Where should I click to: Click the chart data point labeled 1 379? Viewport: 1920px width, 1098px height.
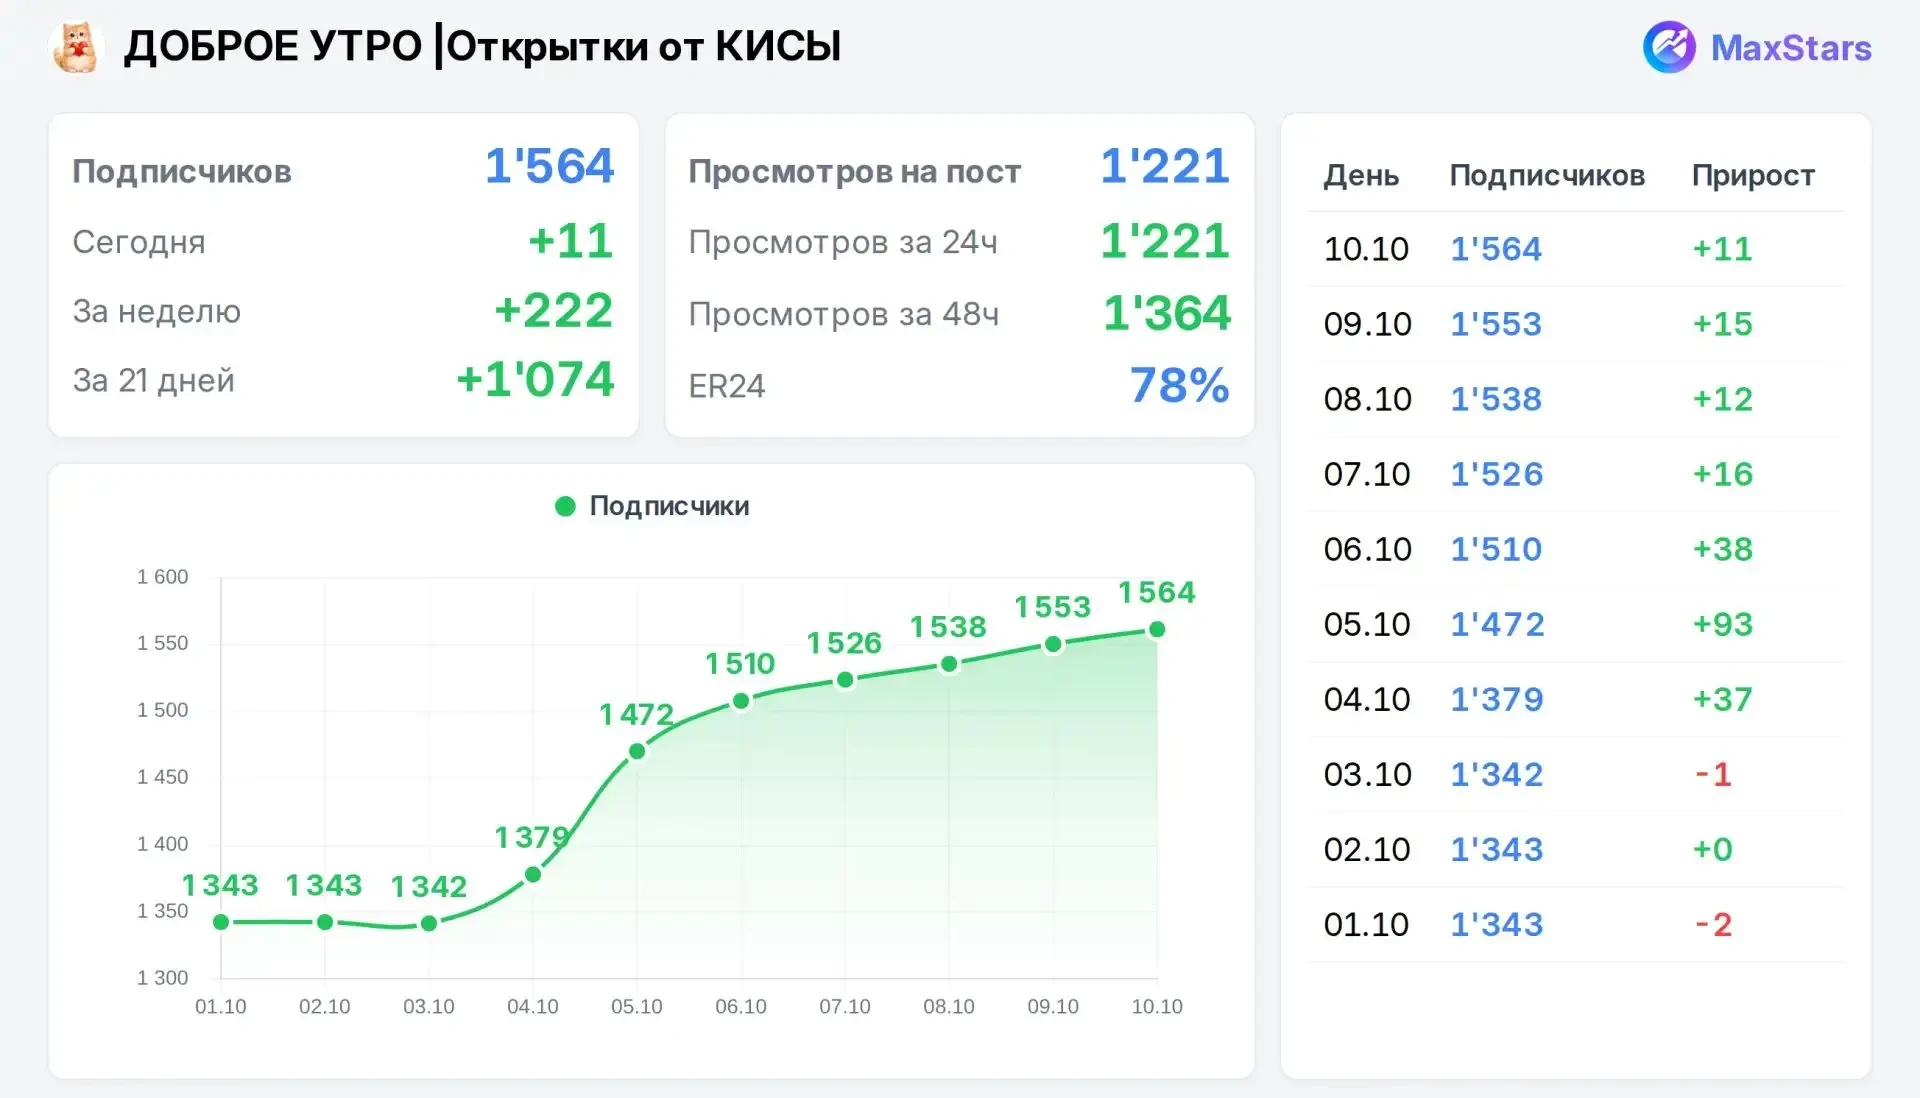(x=533, y=875)
